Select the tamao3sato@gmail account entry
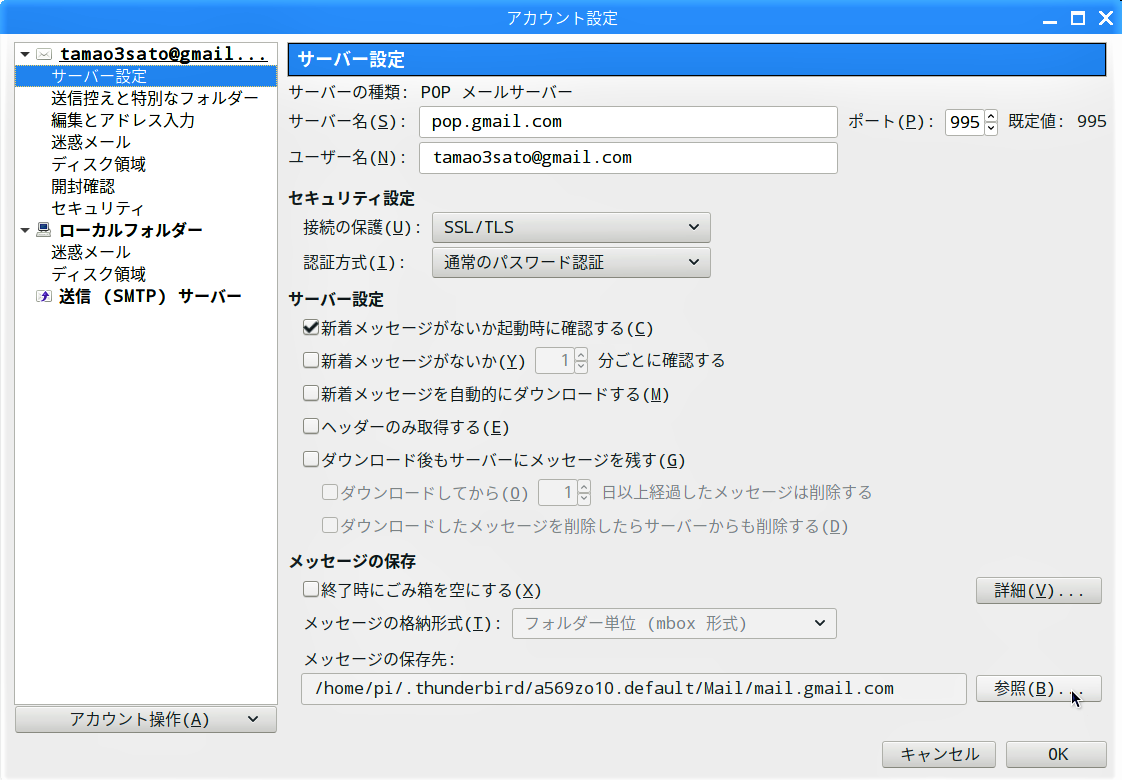 [x=164, y=54]
